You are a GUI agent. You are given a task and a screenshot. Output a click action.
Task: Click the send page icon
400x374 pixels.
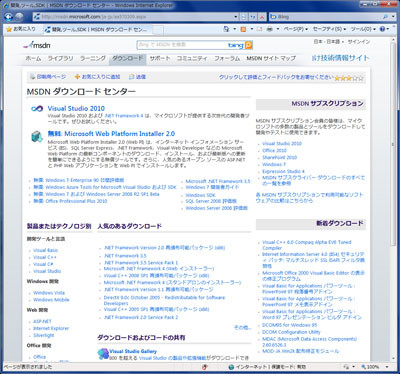click(x=132, y=77)
